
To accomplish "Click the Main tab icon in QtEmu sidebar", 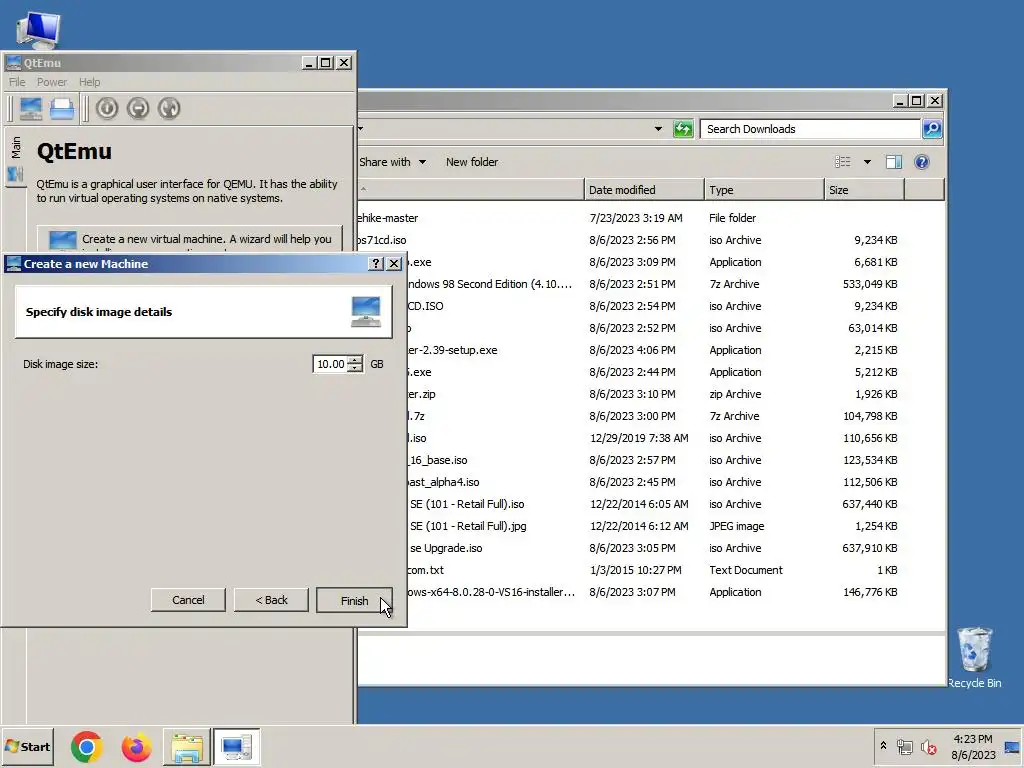I will pos(16,148).
